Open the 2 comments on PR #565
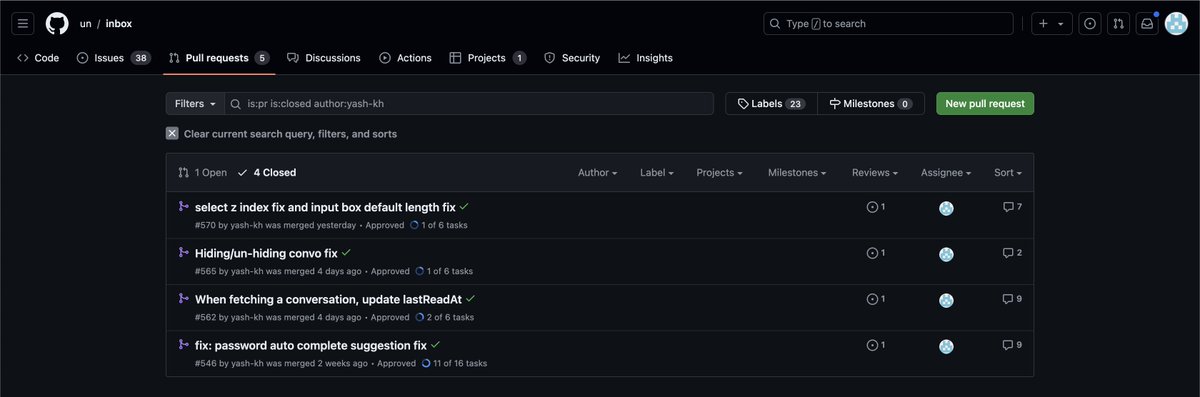 coord(1012,253)
